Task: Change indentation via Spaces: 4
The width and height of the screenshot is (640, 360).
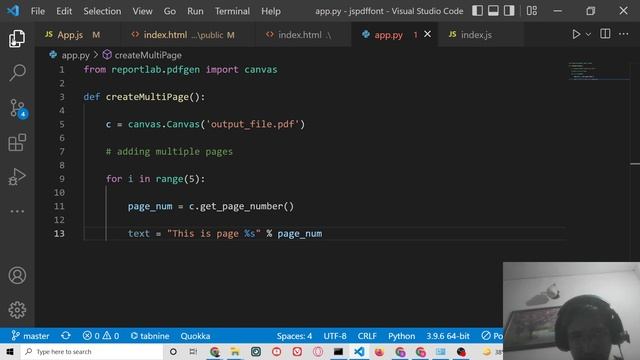Action: (x=294, y=336)
